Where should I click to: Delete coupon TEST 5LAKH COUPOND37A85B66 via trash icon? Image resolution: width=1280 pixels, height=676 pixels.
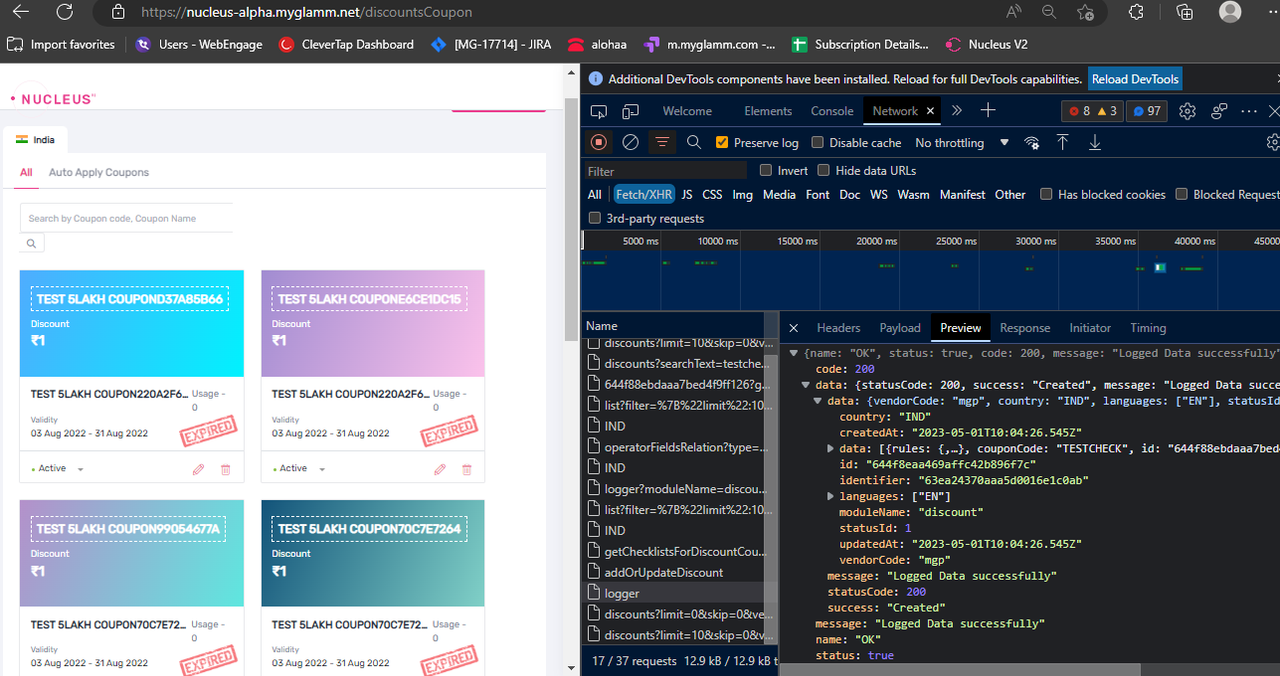pyautogui.click(x=225, y=469)
